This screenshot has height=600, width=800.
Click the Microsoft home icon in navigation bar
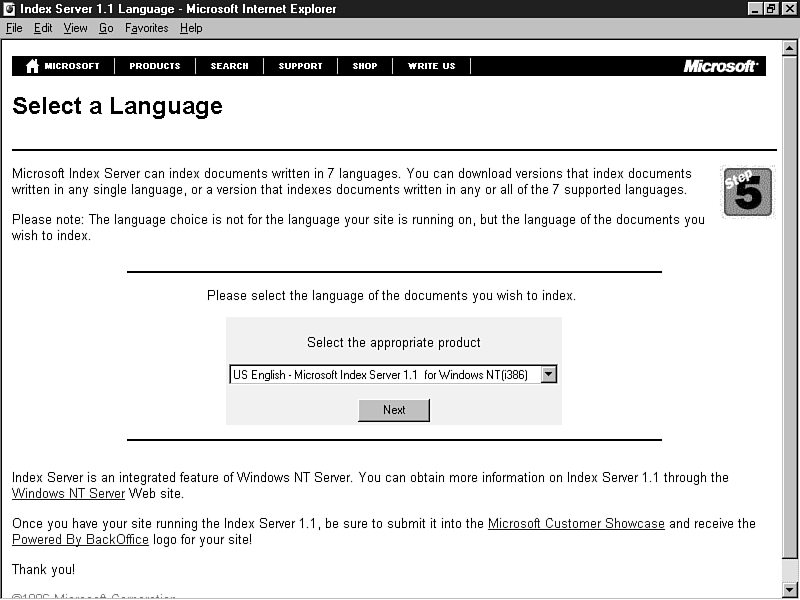tap(32, 66)
